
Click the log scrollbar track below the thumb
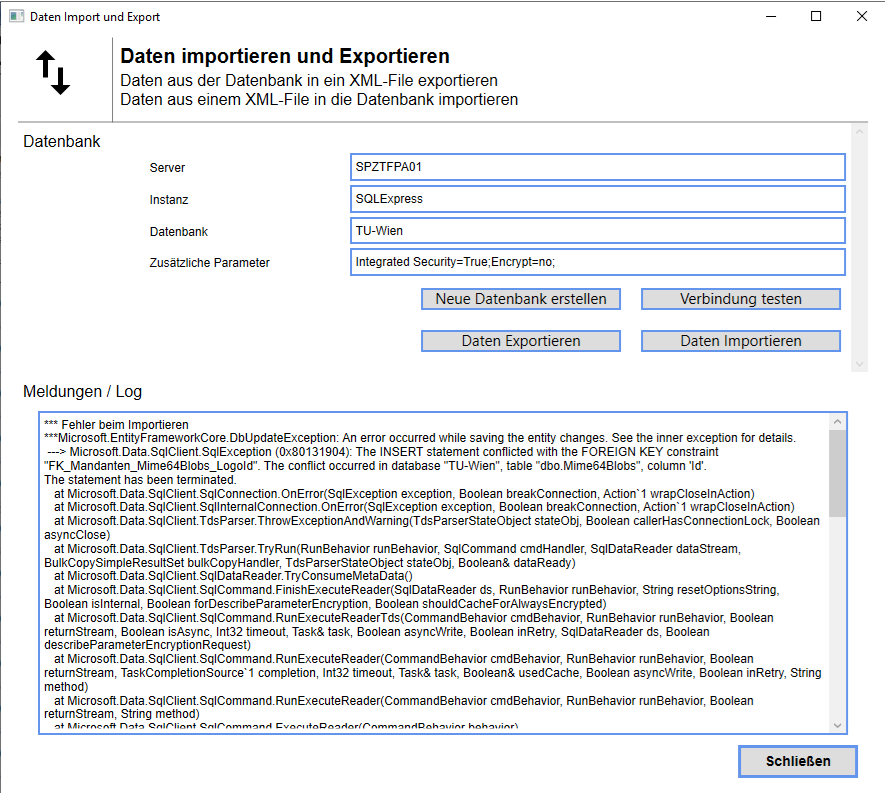pos(838,620)
